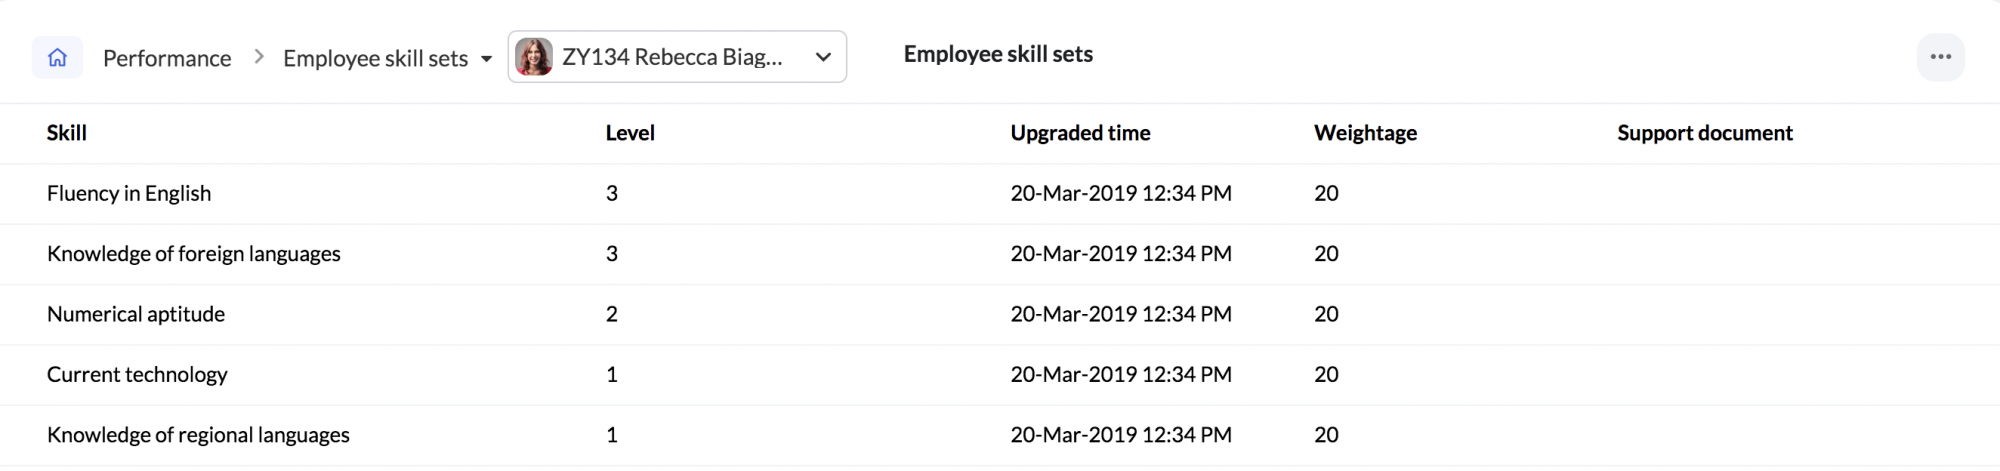Click the breadcrumb separator arrow after Performance

point(259,57)
